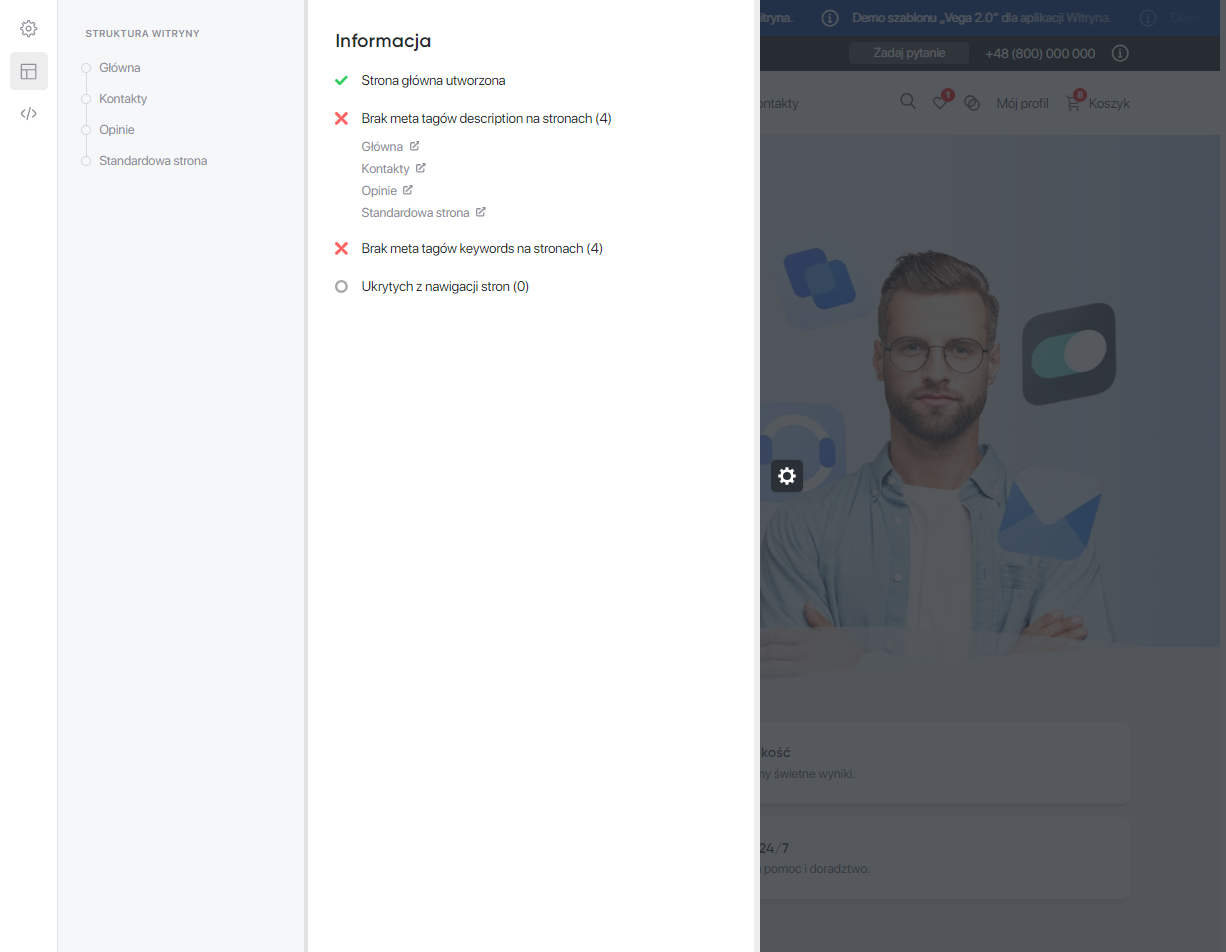Select Główna in site structure tree

pyautogui.click(x=120, y=68)
